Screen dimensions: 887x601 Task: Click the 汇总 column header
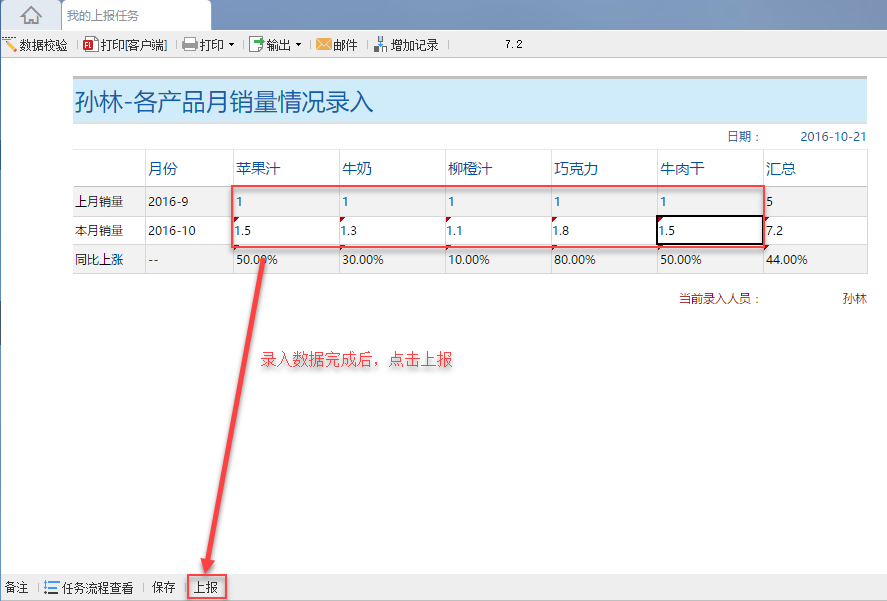pos(815,168)
